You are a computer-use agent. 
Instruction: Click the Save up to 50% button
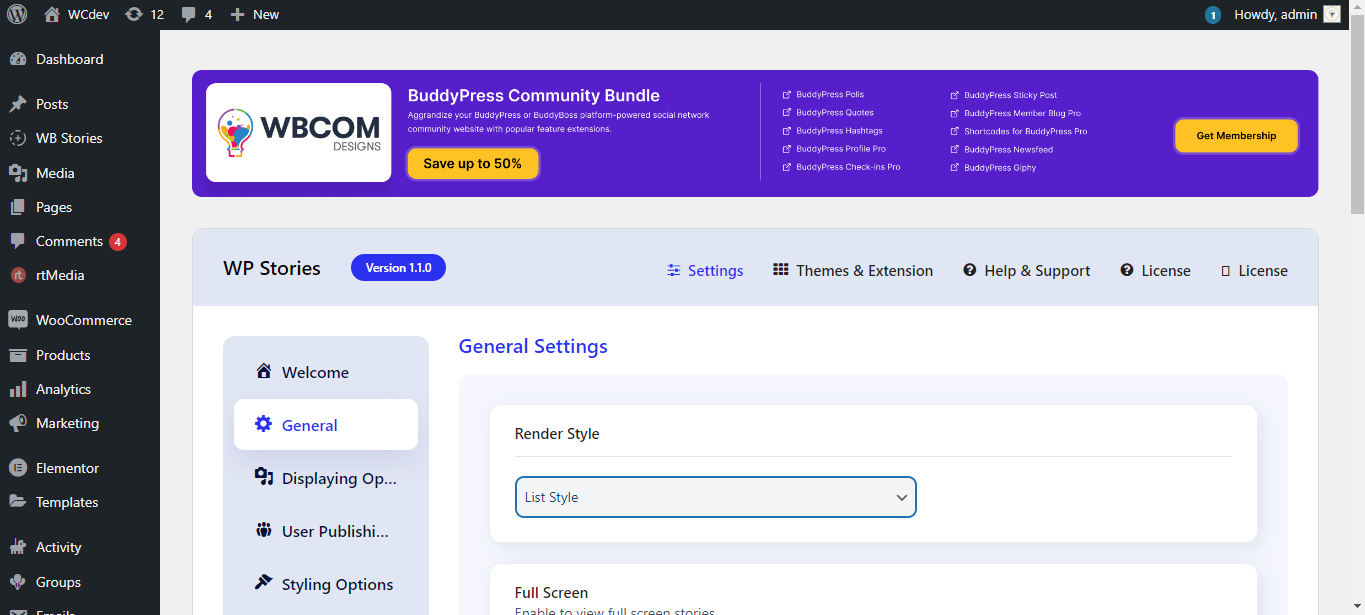click(473, 164)
